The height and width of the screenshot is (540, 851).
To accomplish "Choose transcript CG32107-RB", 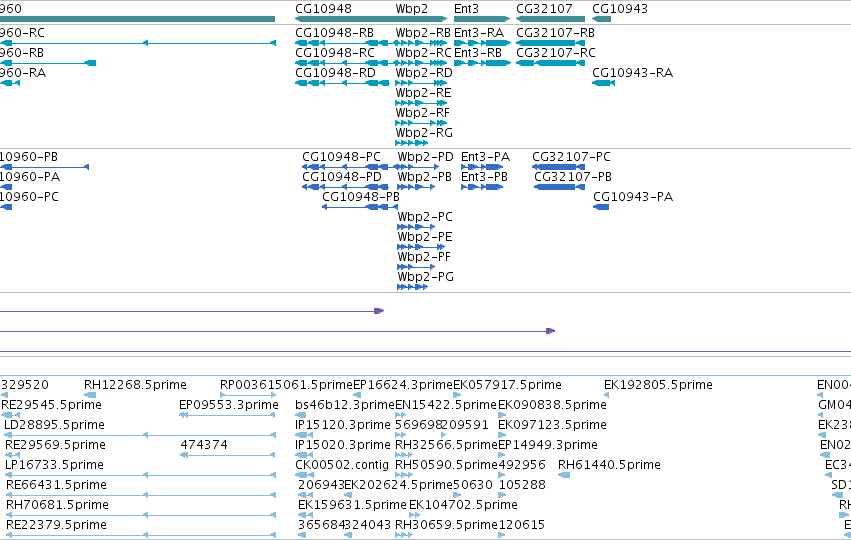I will coord(555,33).
